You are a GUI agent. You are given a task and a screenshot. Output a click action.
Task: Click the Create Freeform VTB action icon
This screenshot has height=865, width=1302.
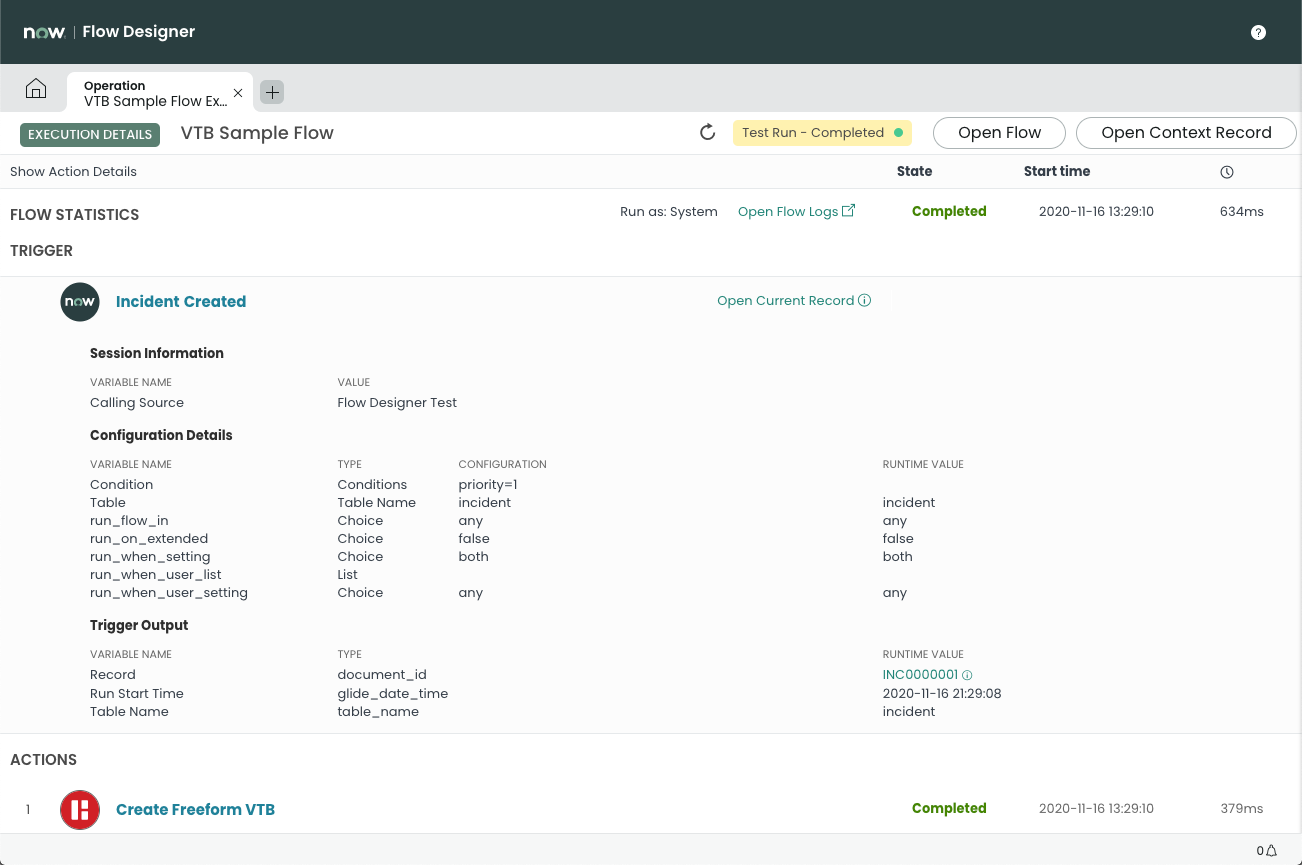coord(80,809)
